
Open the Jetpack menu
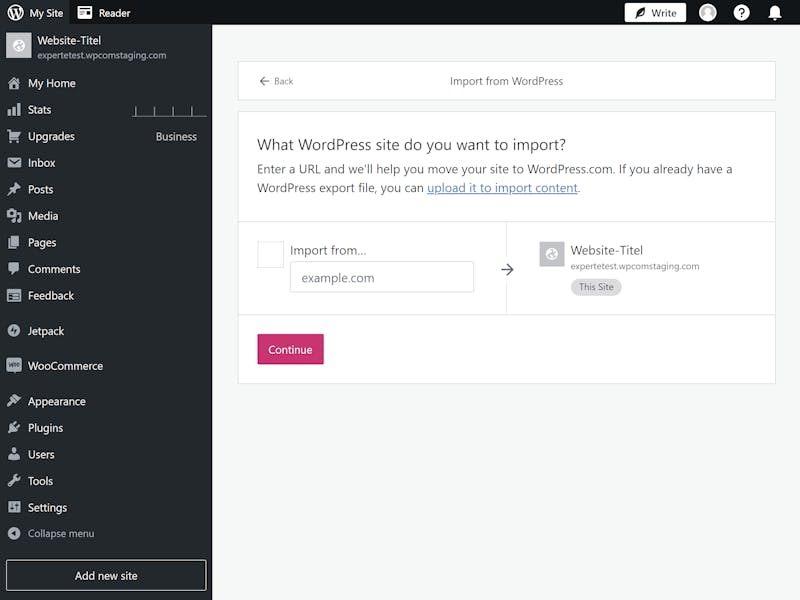coord(46,331)
